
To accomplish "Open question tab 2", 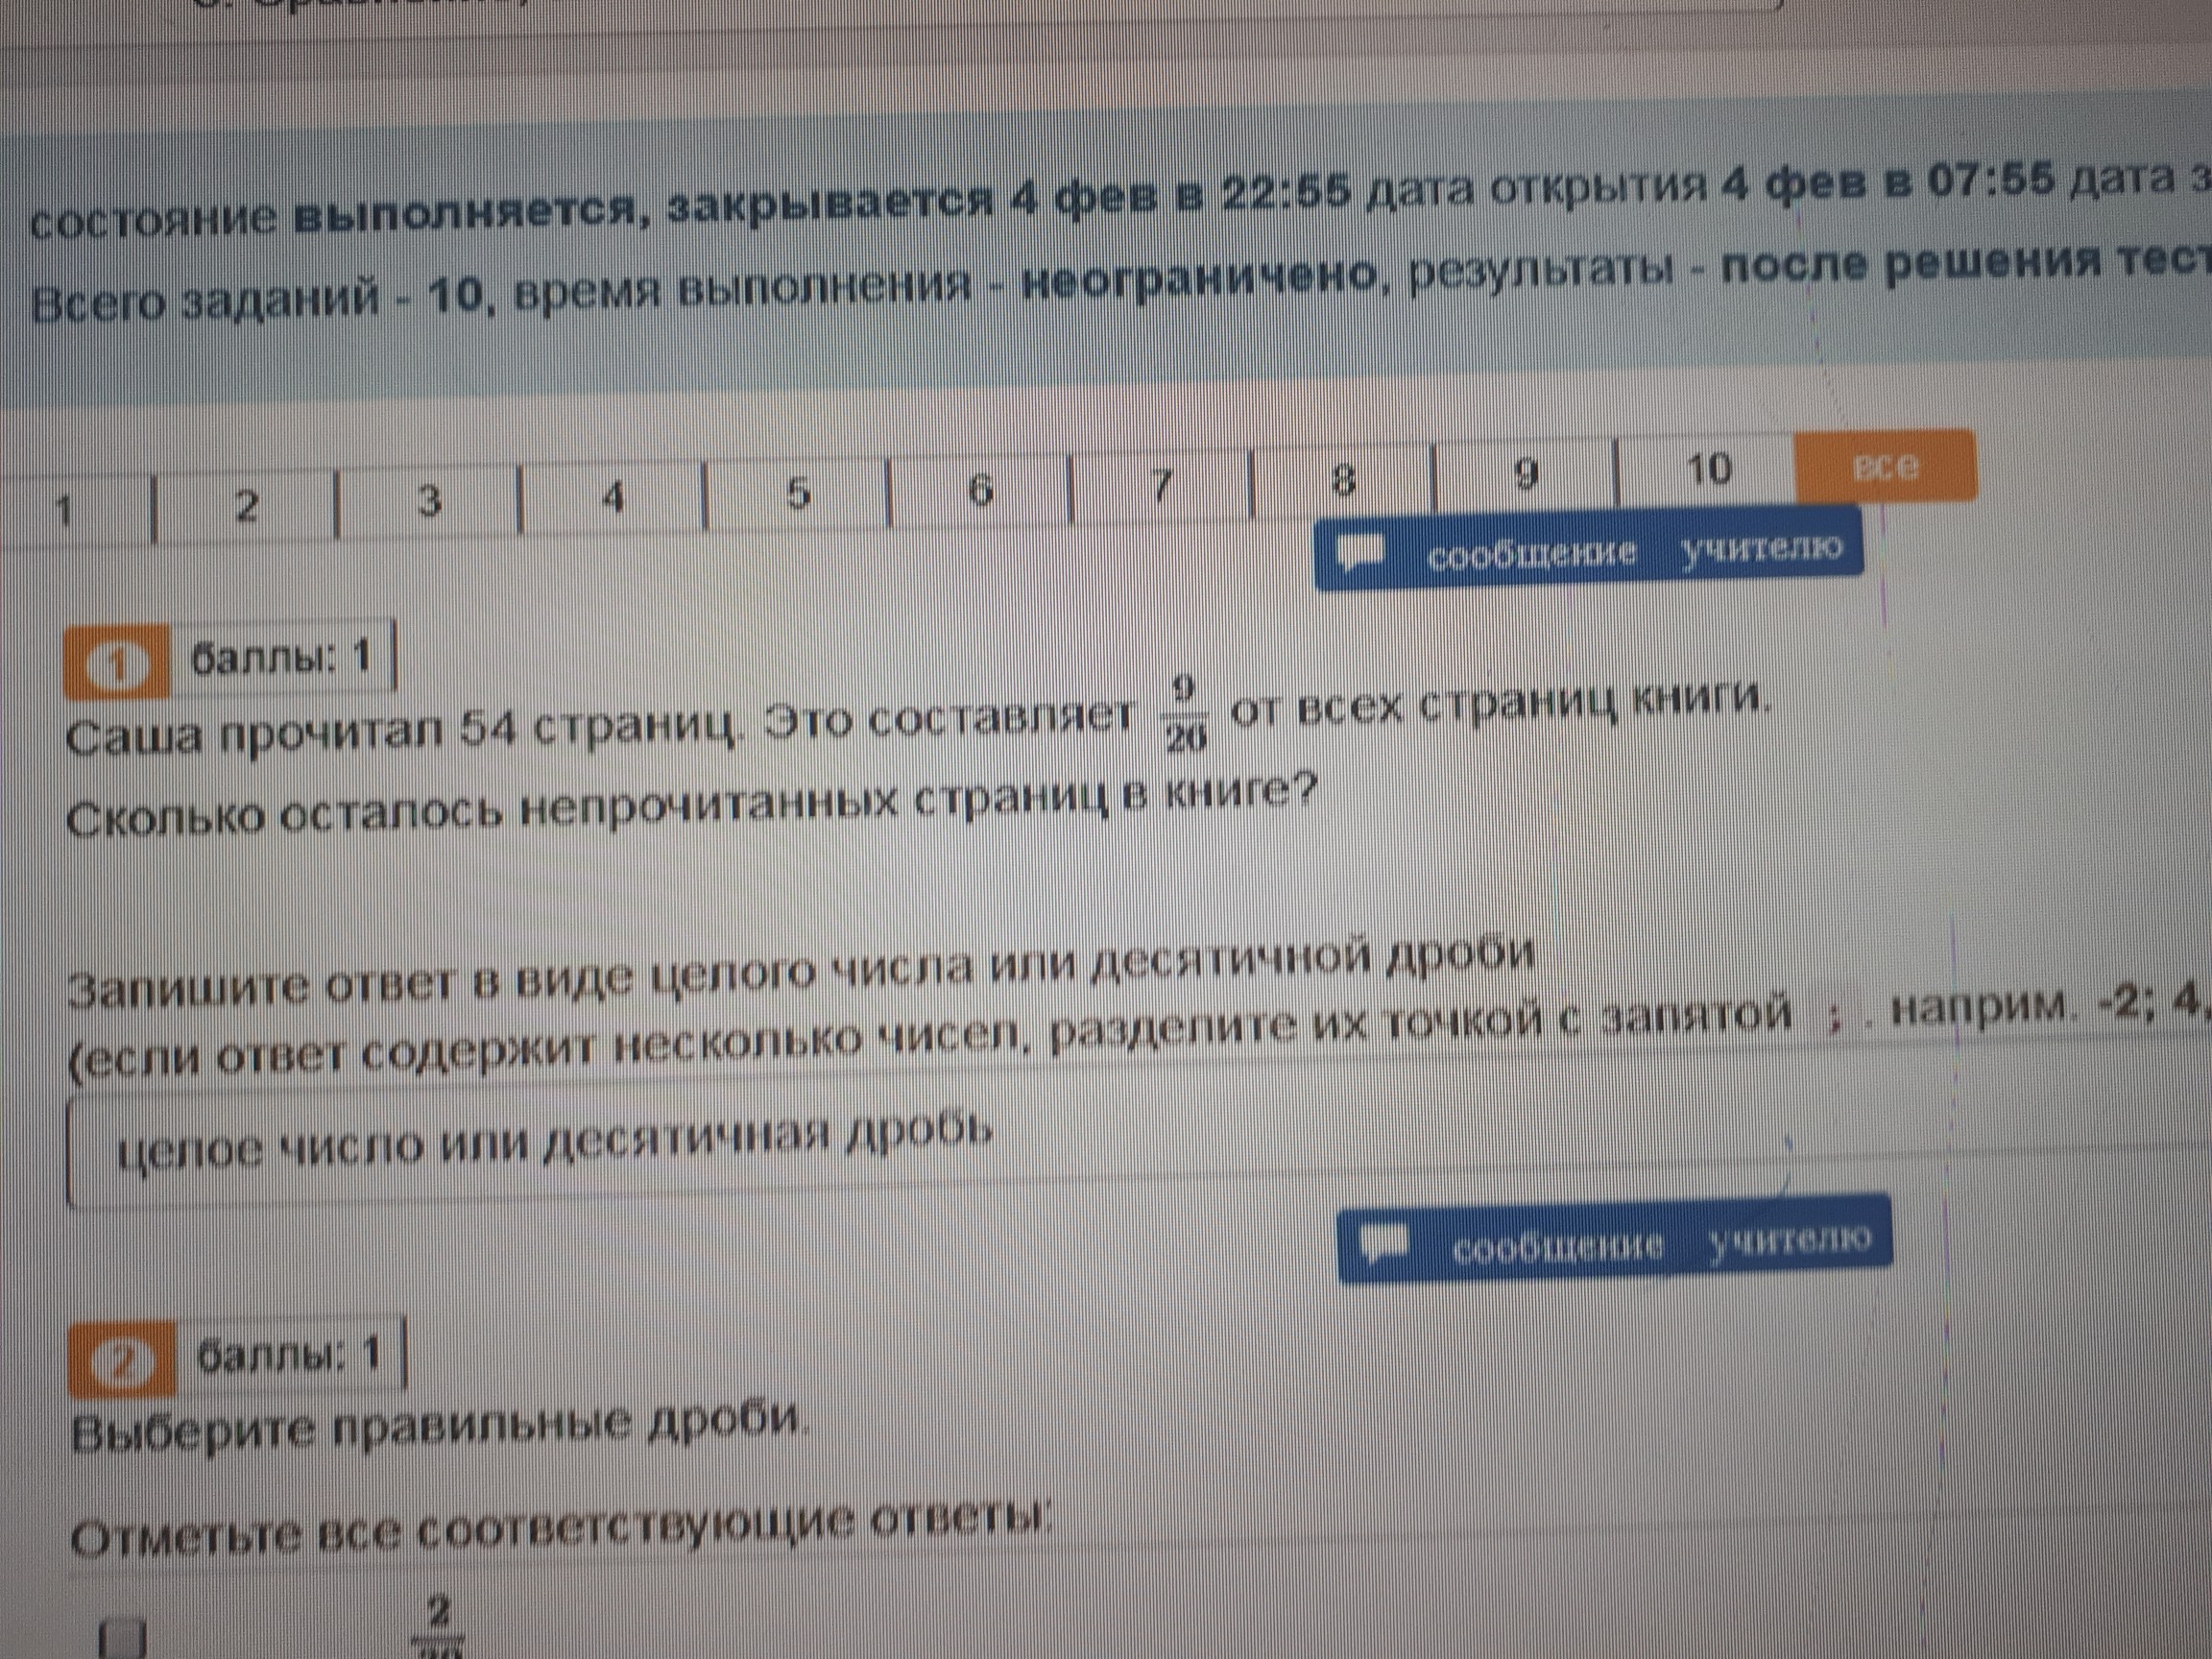I will [246, 506].
